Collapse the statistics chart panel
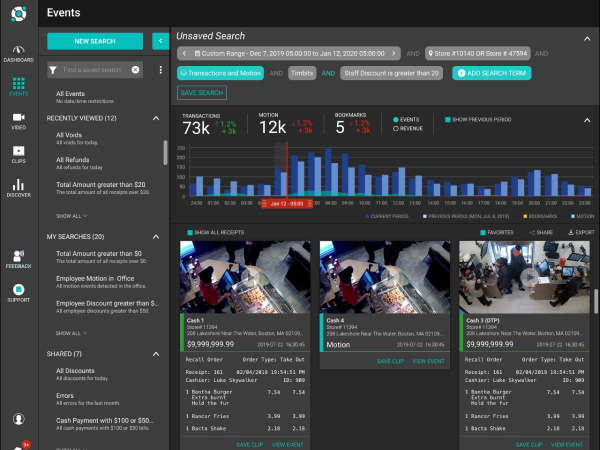This screenshot has height=450, width=600. (x=587, y=120)
